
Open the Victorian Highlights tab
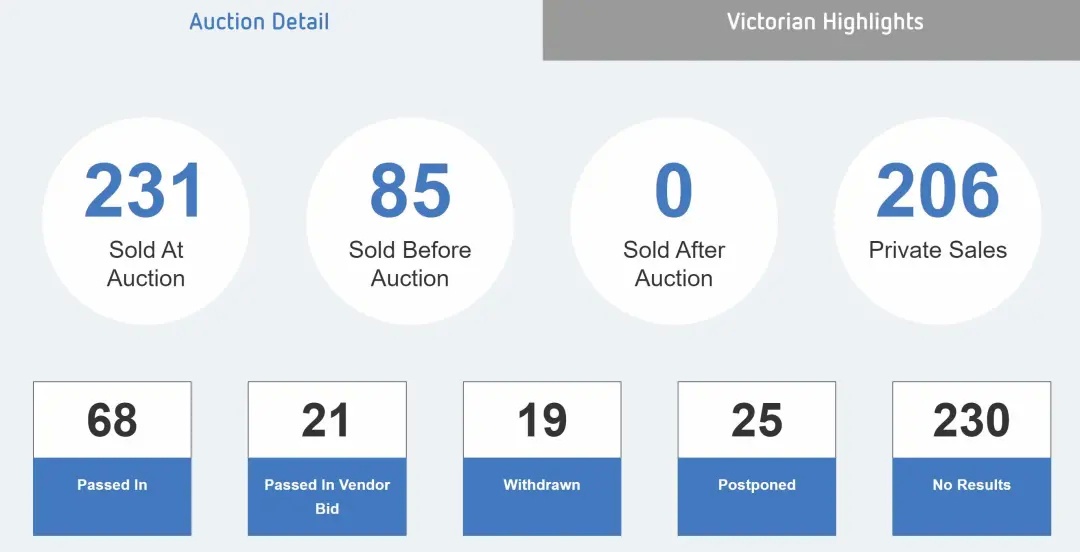click(811, 30)
